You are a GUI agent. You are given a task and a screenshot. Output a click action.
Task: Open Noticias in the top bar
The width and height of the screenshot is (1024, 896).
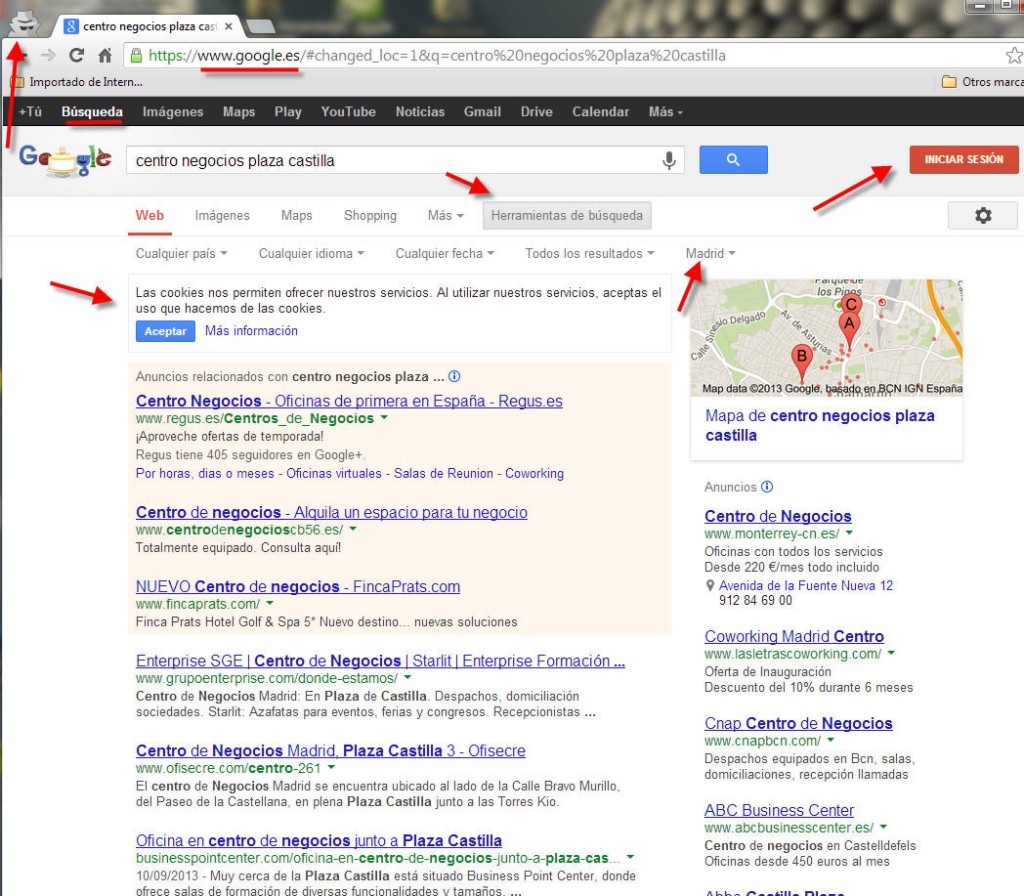(420, 112)
